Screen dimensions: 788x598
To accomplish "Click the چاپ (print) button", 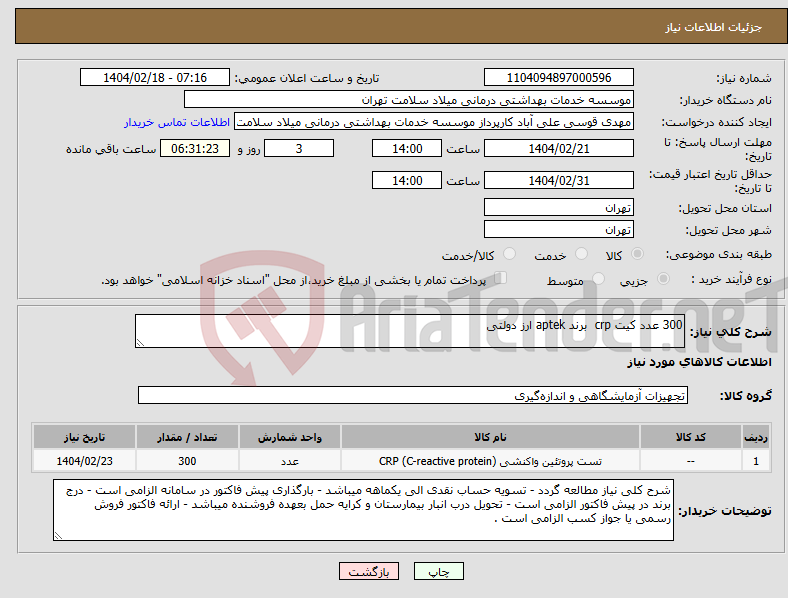I will point(438,571).
